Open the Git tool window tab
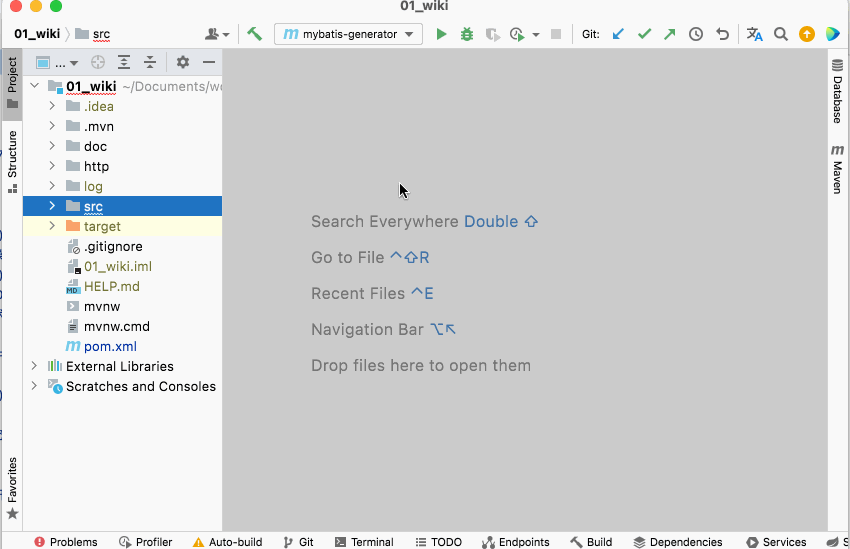Image resolution: width=850 pixels, height=549 pixels. [298, 542]
